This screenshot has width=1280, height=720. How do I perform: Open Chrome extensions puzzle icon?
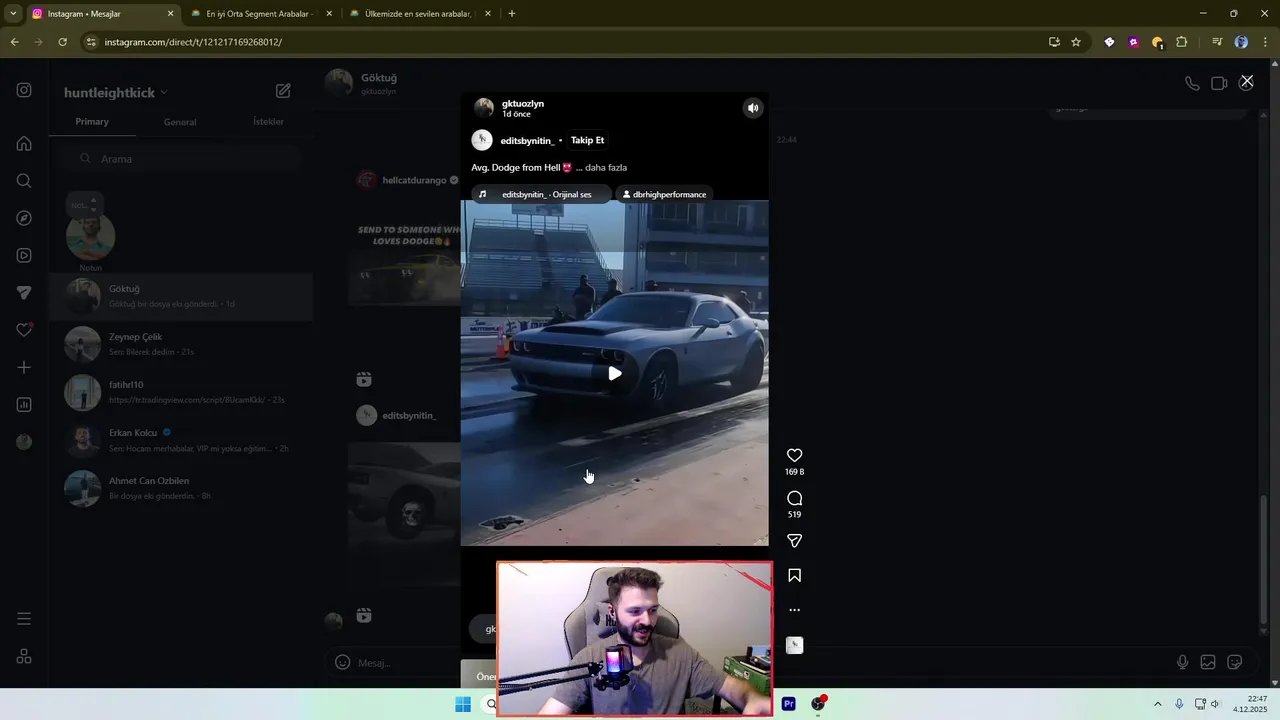[x=1182, y=42]
